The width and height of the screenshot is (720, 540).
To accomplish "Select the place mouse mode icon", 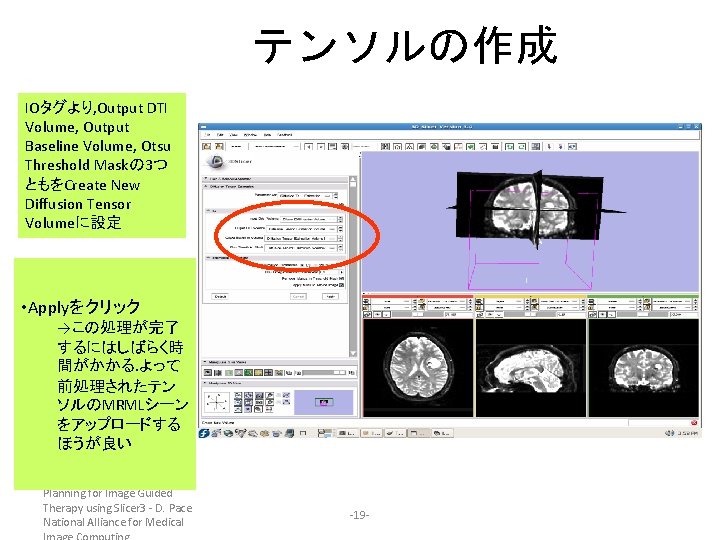I will (560, 146).
